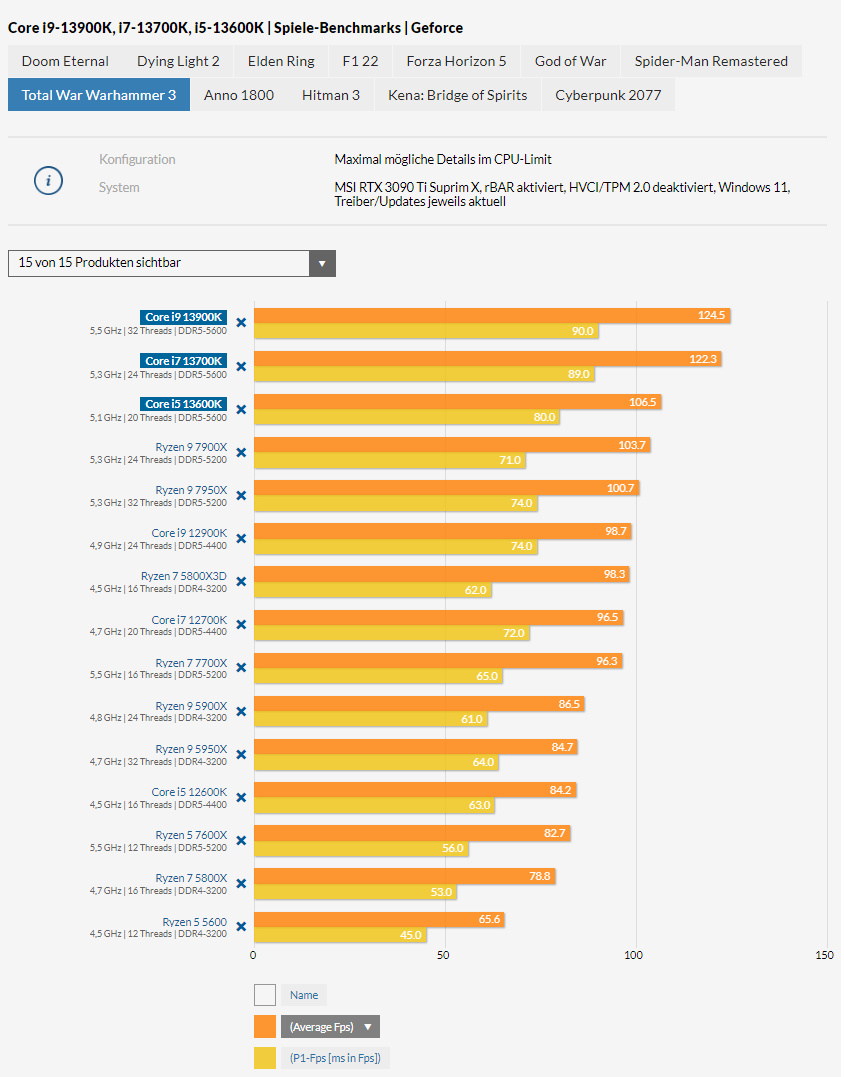Click the 106.5 average fps bar
The height and width of the screenshot is (1077, 844).
tap(457, 402)
